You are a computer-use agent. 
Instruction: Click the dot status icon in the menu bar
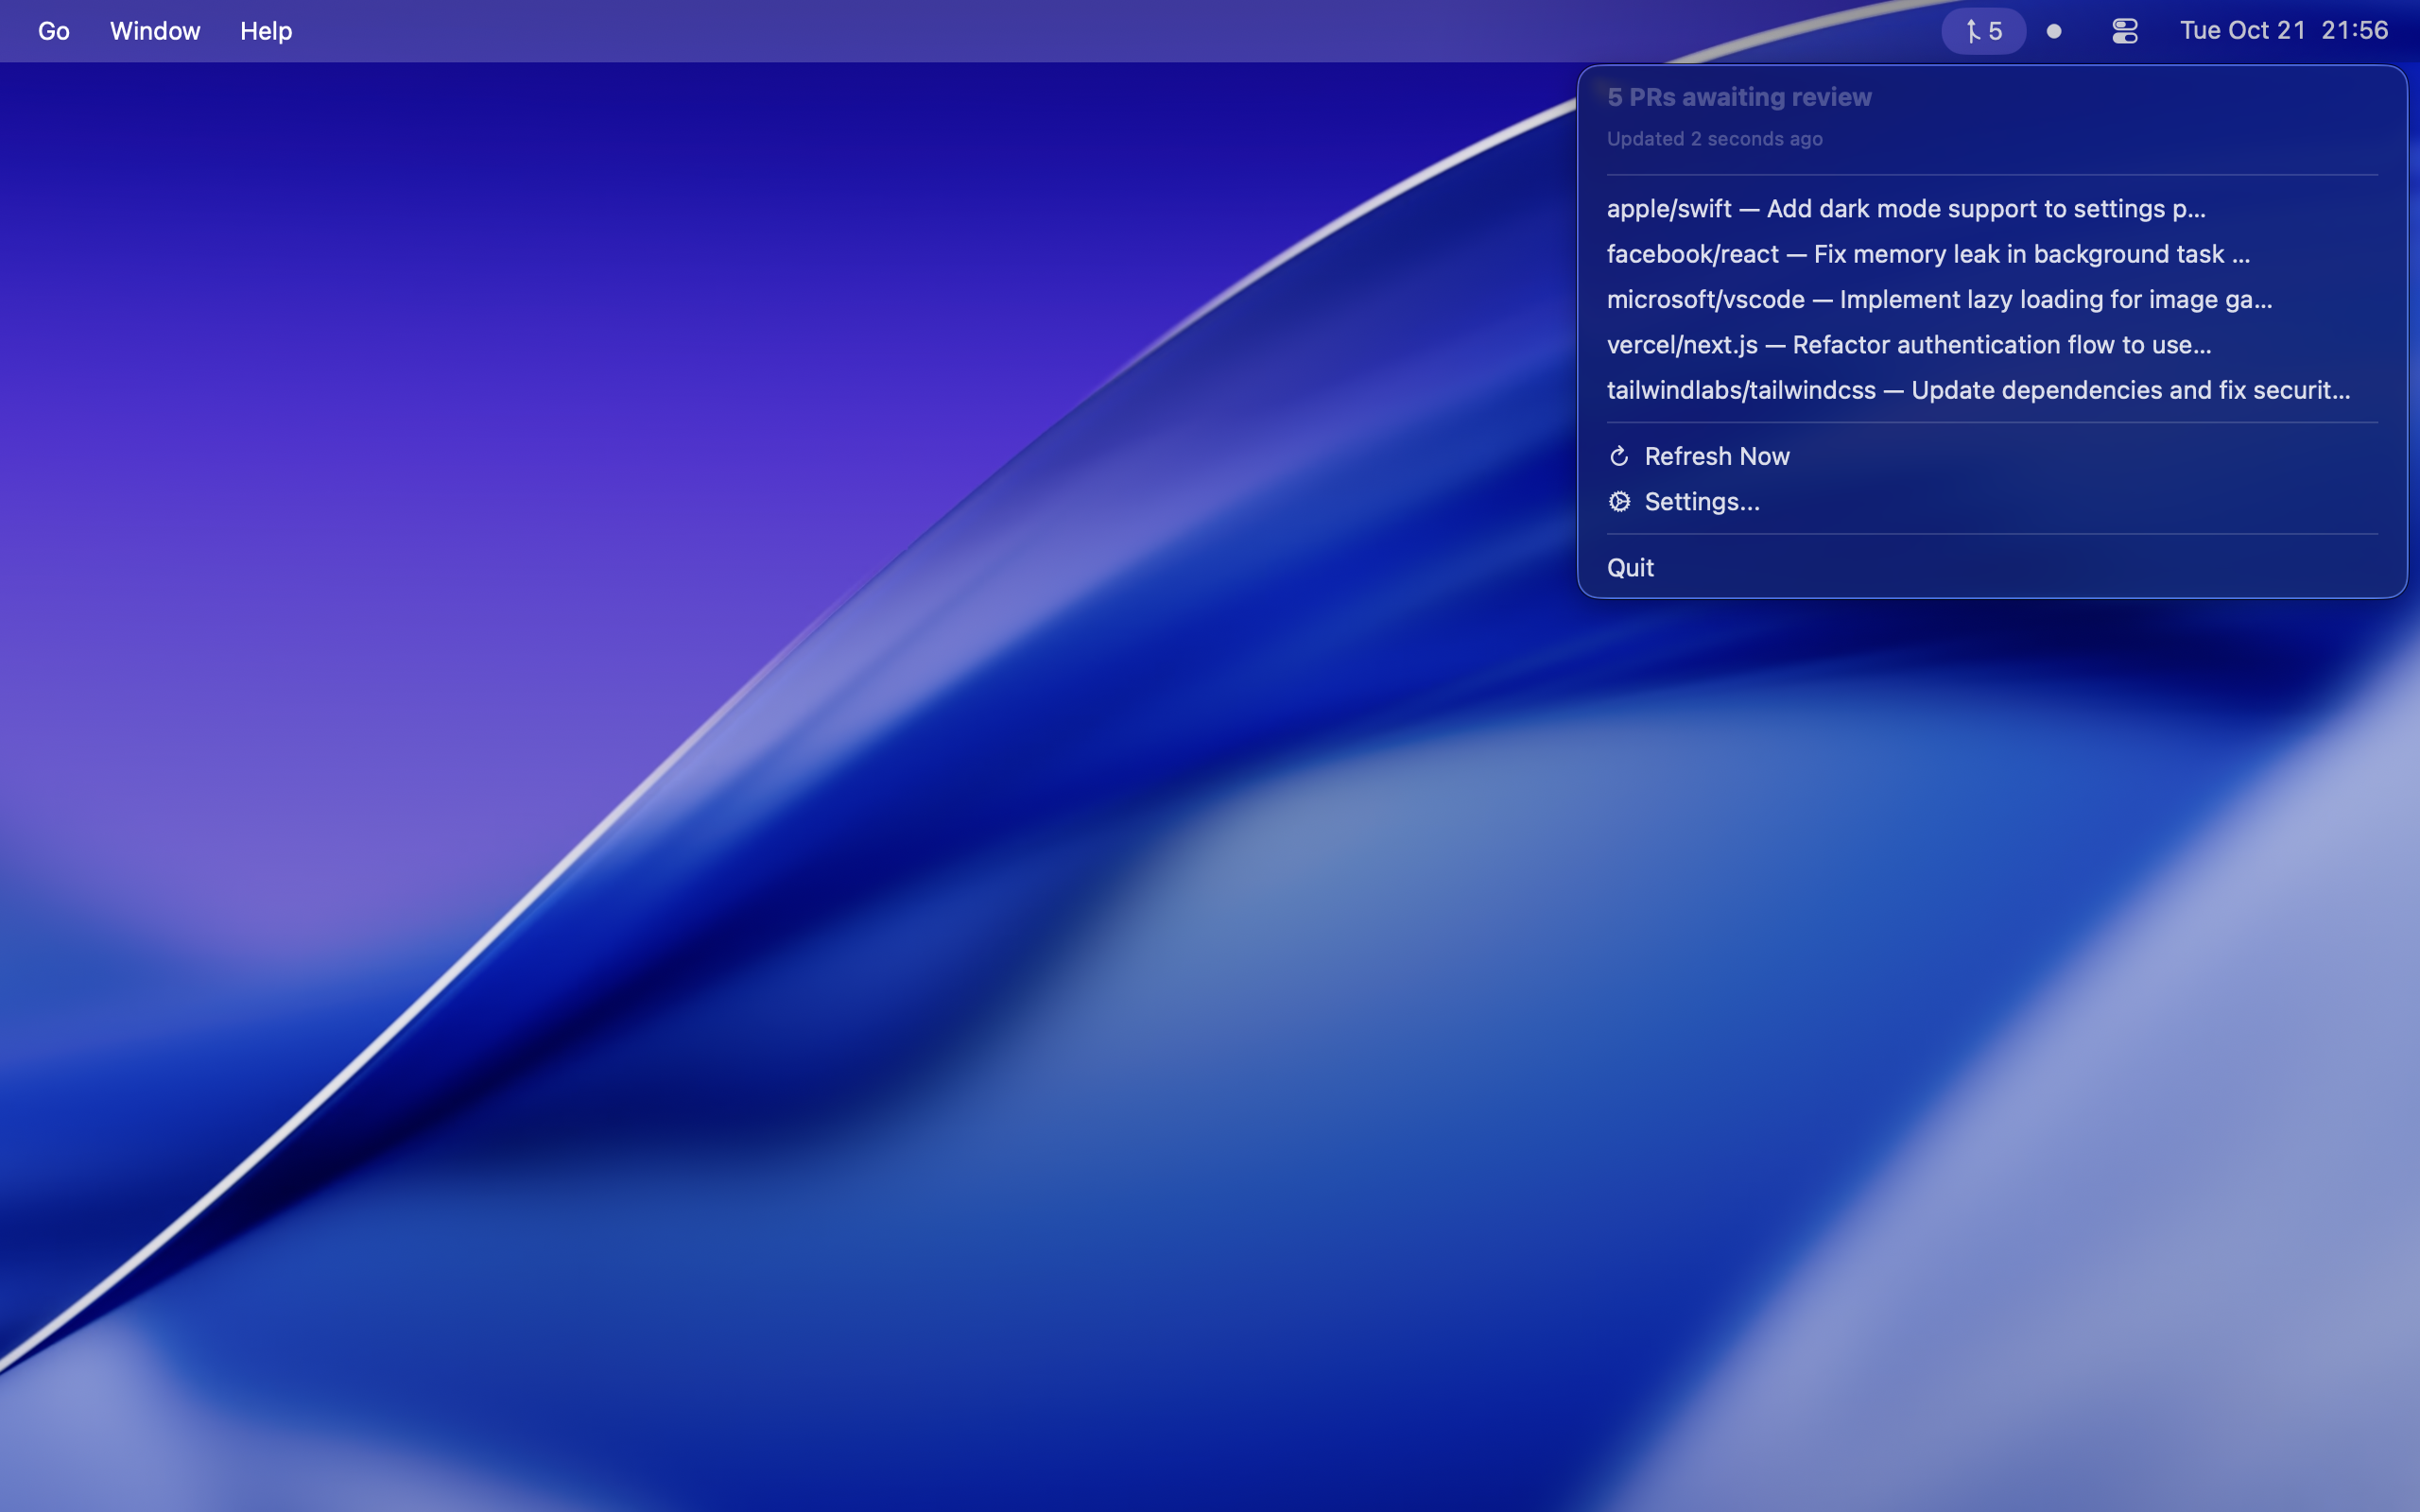[2053, 31]
